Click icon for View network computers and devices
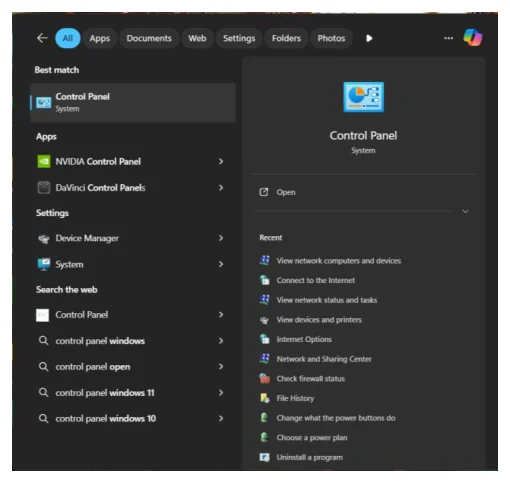This screenshot has width=510, height=483. pyautogui.click(x=265, y=260)
